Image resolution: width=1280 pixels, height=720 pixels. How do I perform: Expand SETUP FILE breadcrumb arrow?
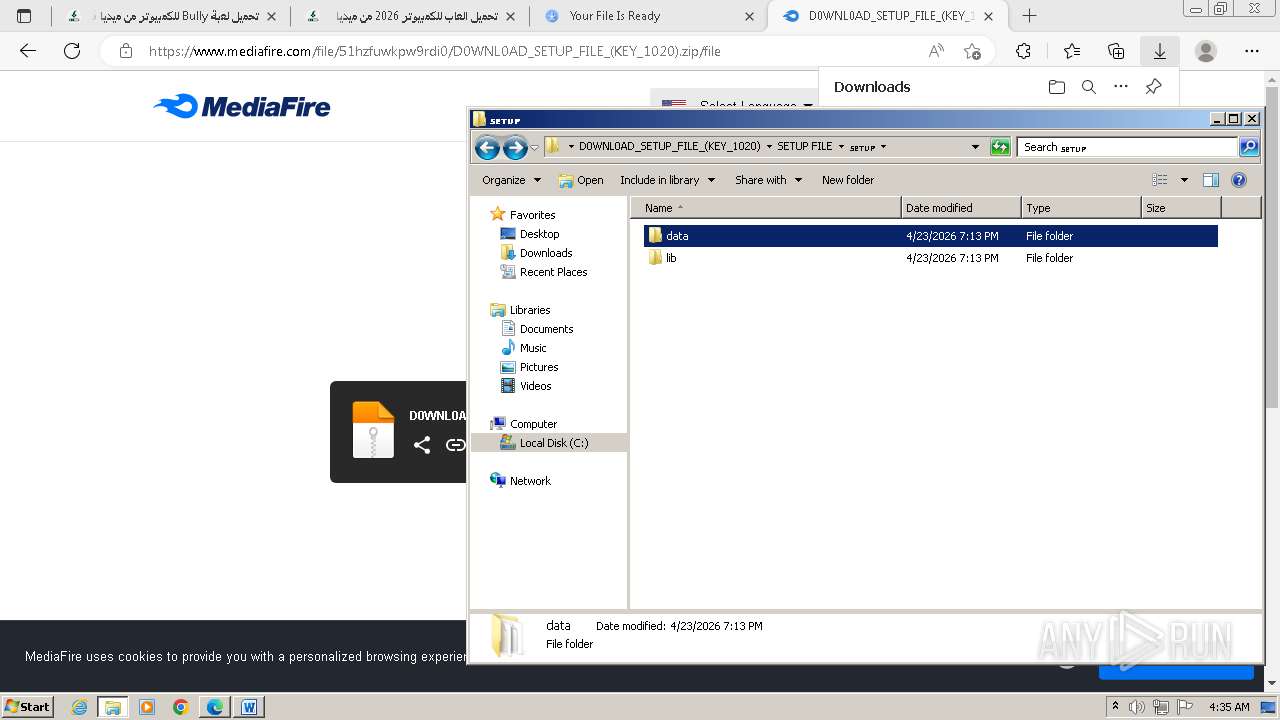(x=841, y=147)
